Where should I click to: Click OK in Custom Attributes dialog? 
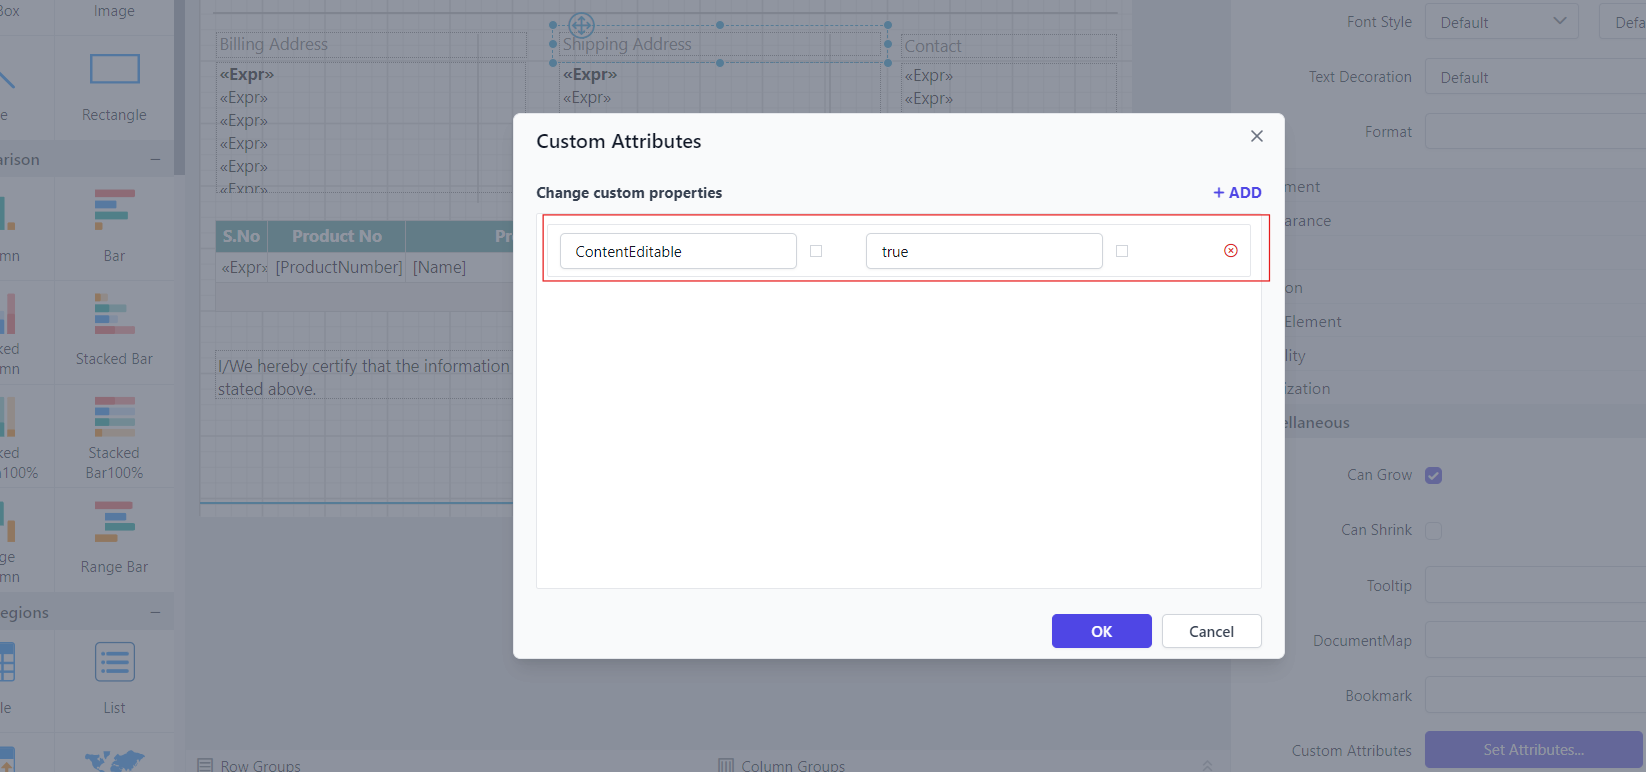click(1101, 631)
